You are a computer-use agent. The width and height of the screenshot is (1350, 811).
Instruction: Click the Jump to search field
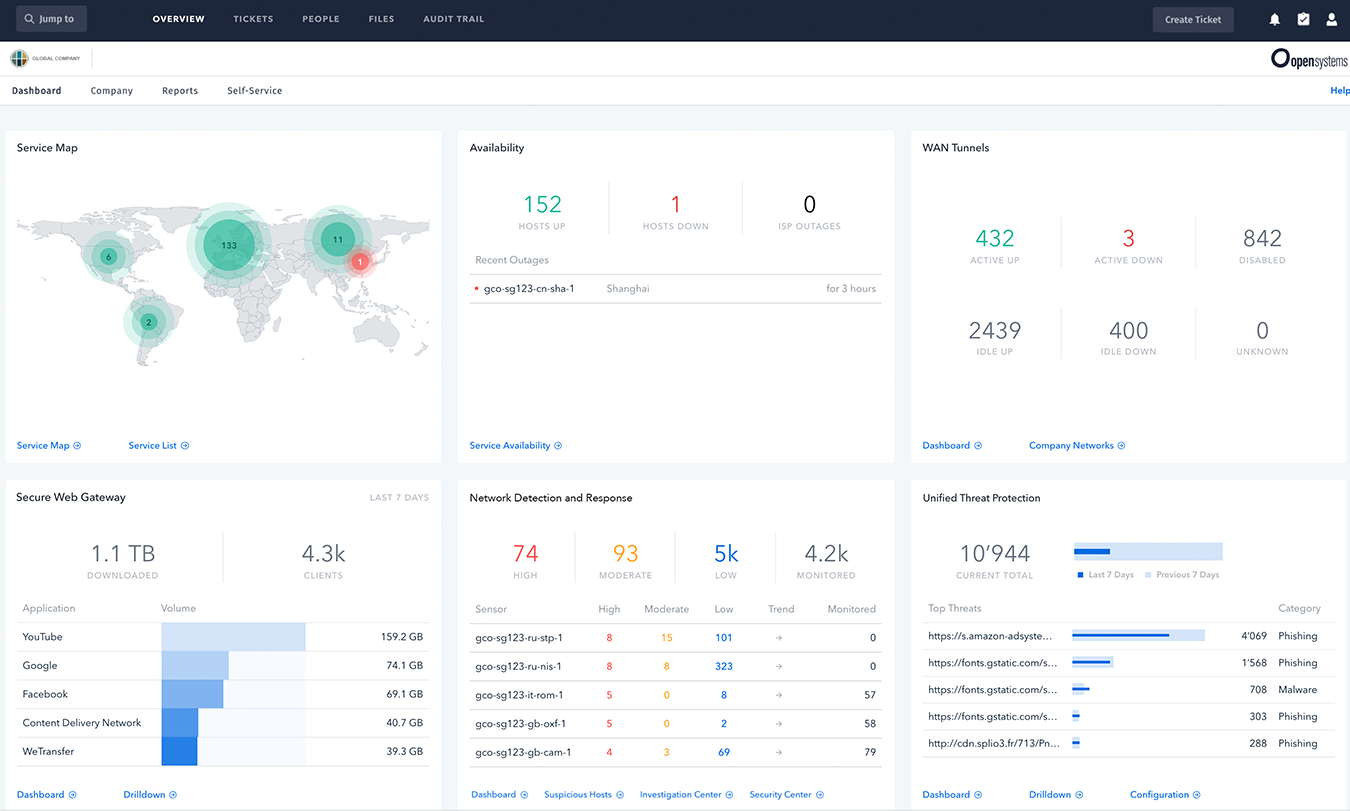(x=51, y=19)
